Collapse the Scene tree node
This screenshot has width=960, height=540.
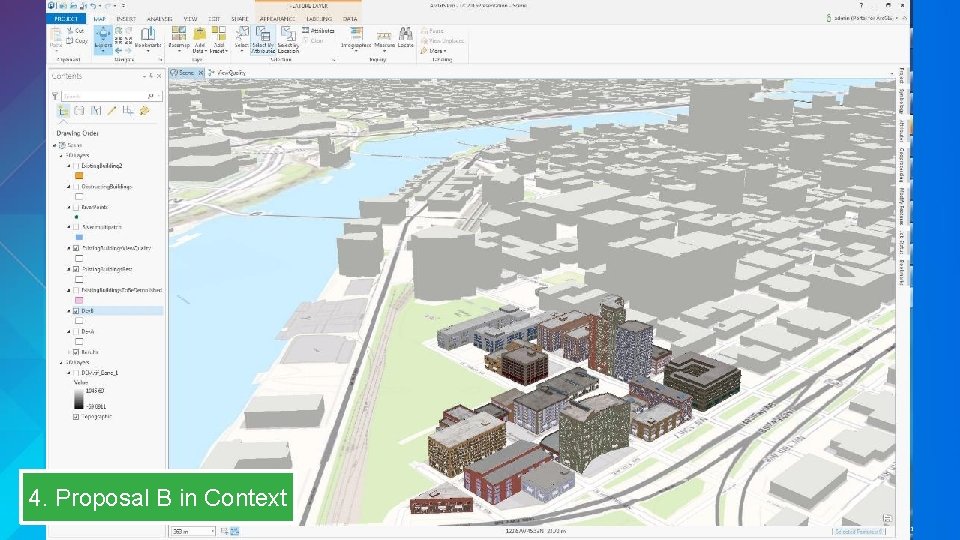(x=54, y=146)
